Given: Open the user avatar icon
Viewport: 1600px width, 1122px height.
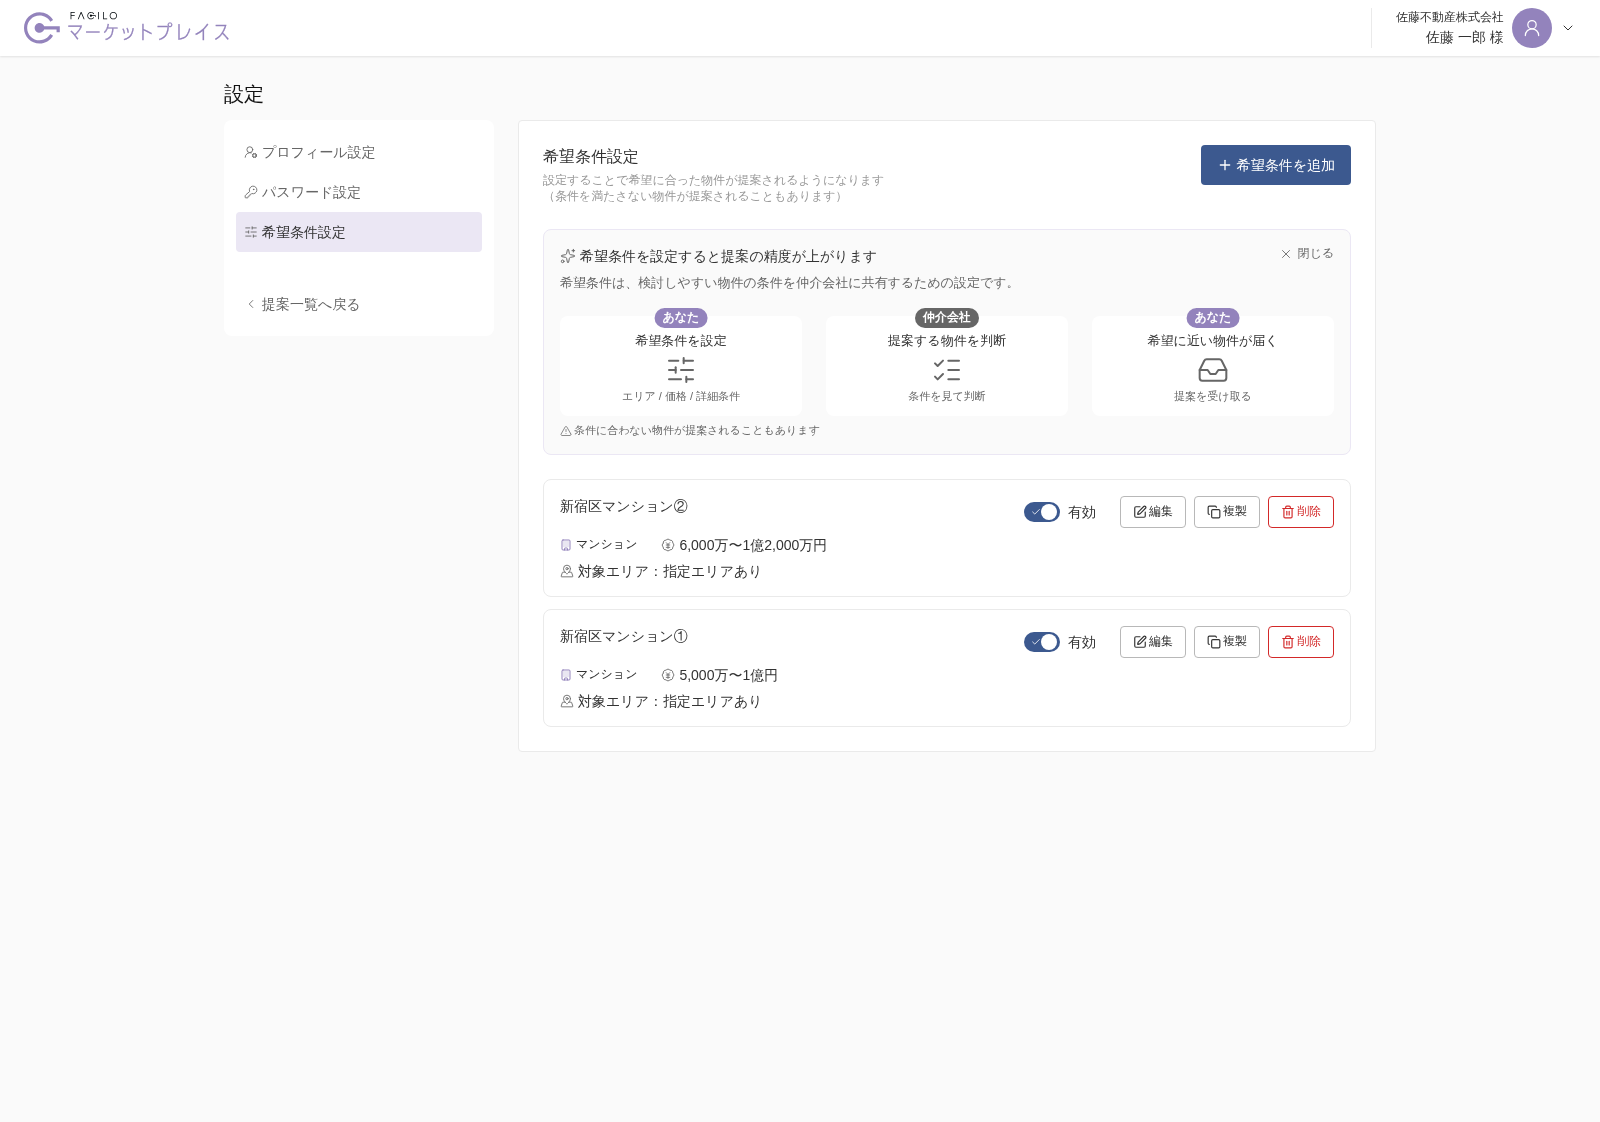Looking at the screenshot, I should click(1531, 28).
